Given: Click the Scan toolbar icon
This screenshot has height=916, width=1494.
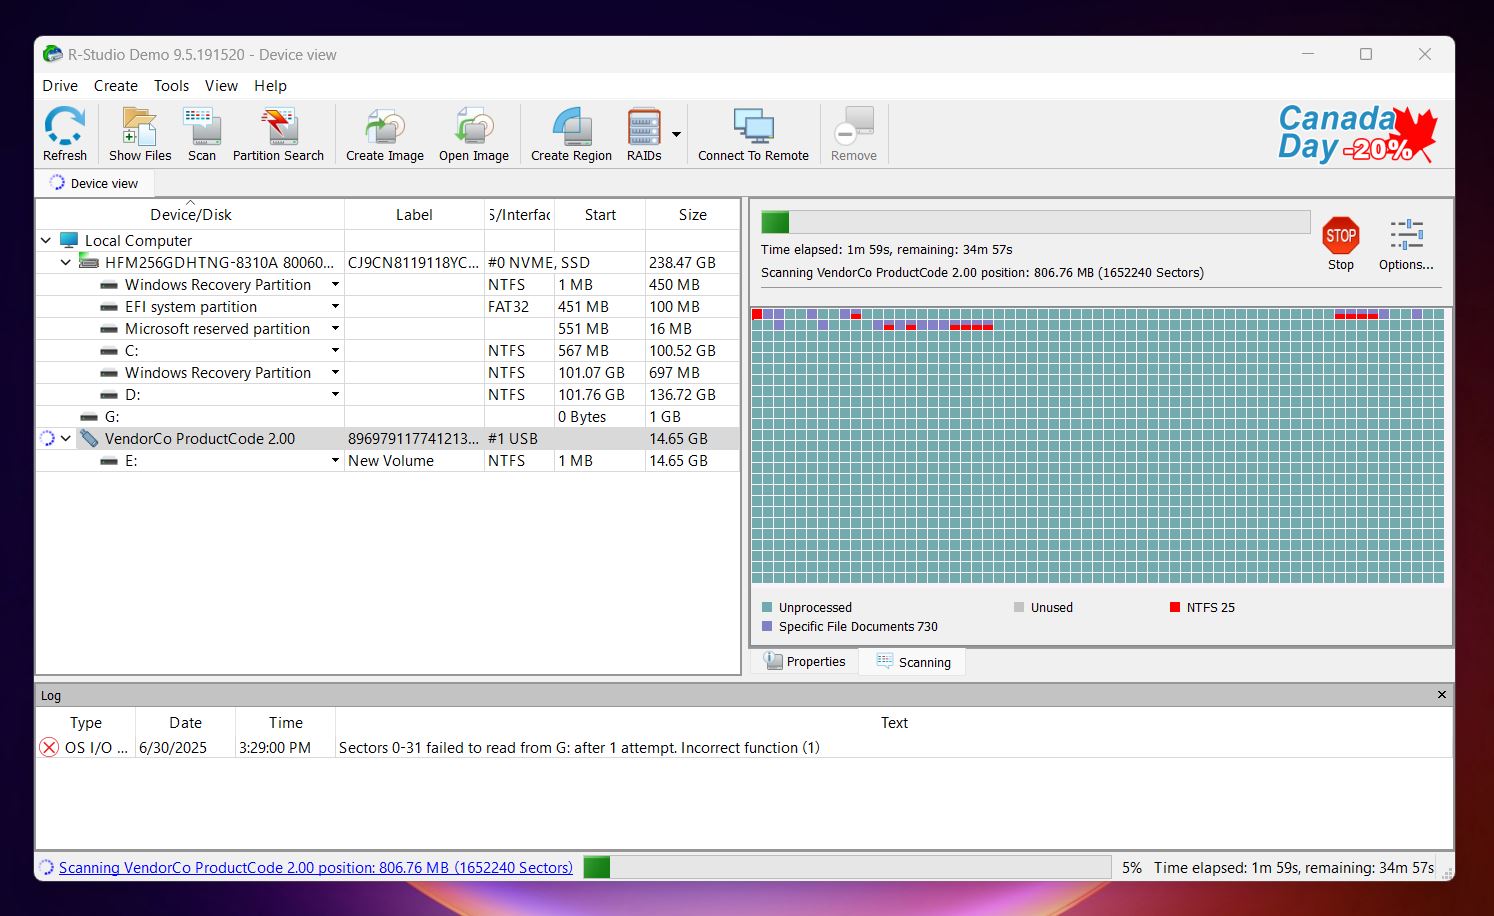Looking at the screenshot, I should pos(202,128).
